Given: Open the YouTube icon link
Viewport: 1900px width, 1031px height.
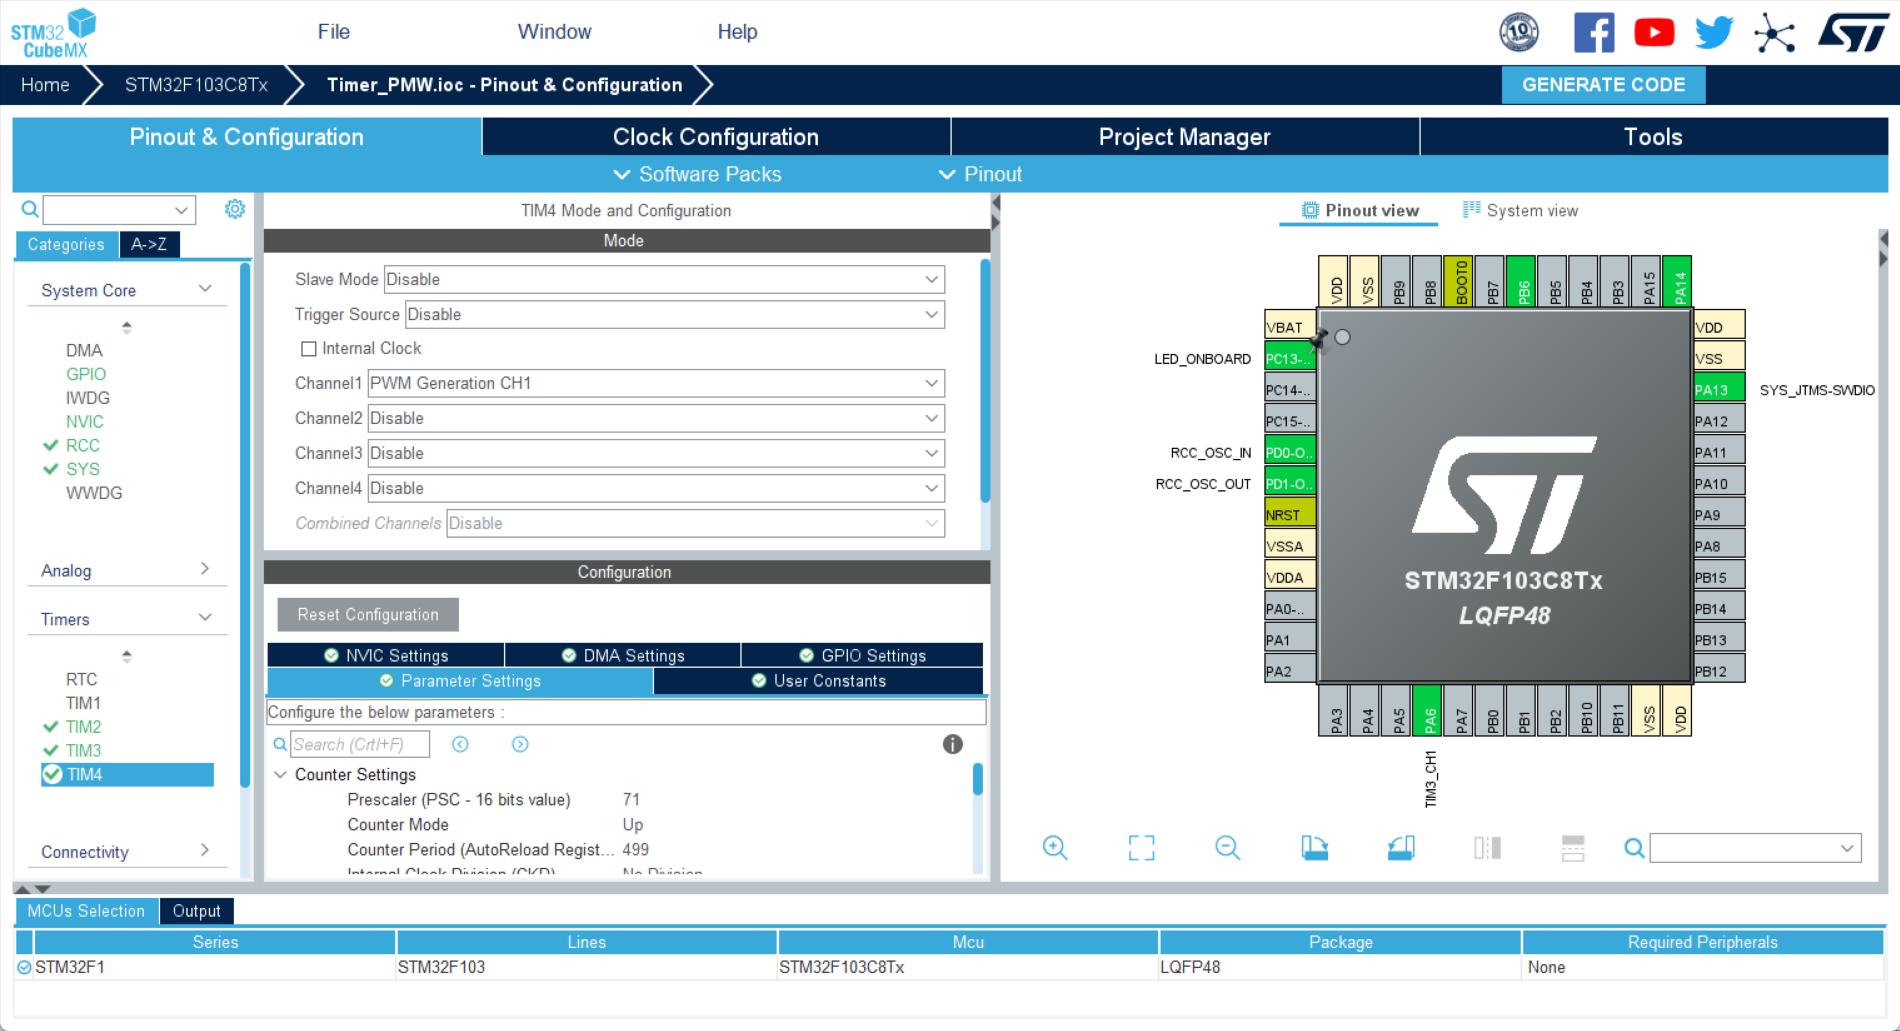Looking at the screenshot, I should click(1654, 33).
